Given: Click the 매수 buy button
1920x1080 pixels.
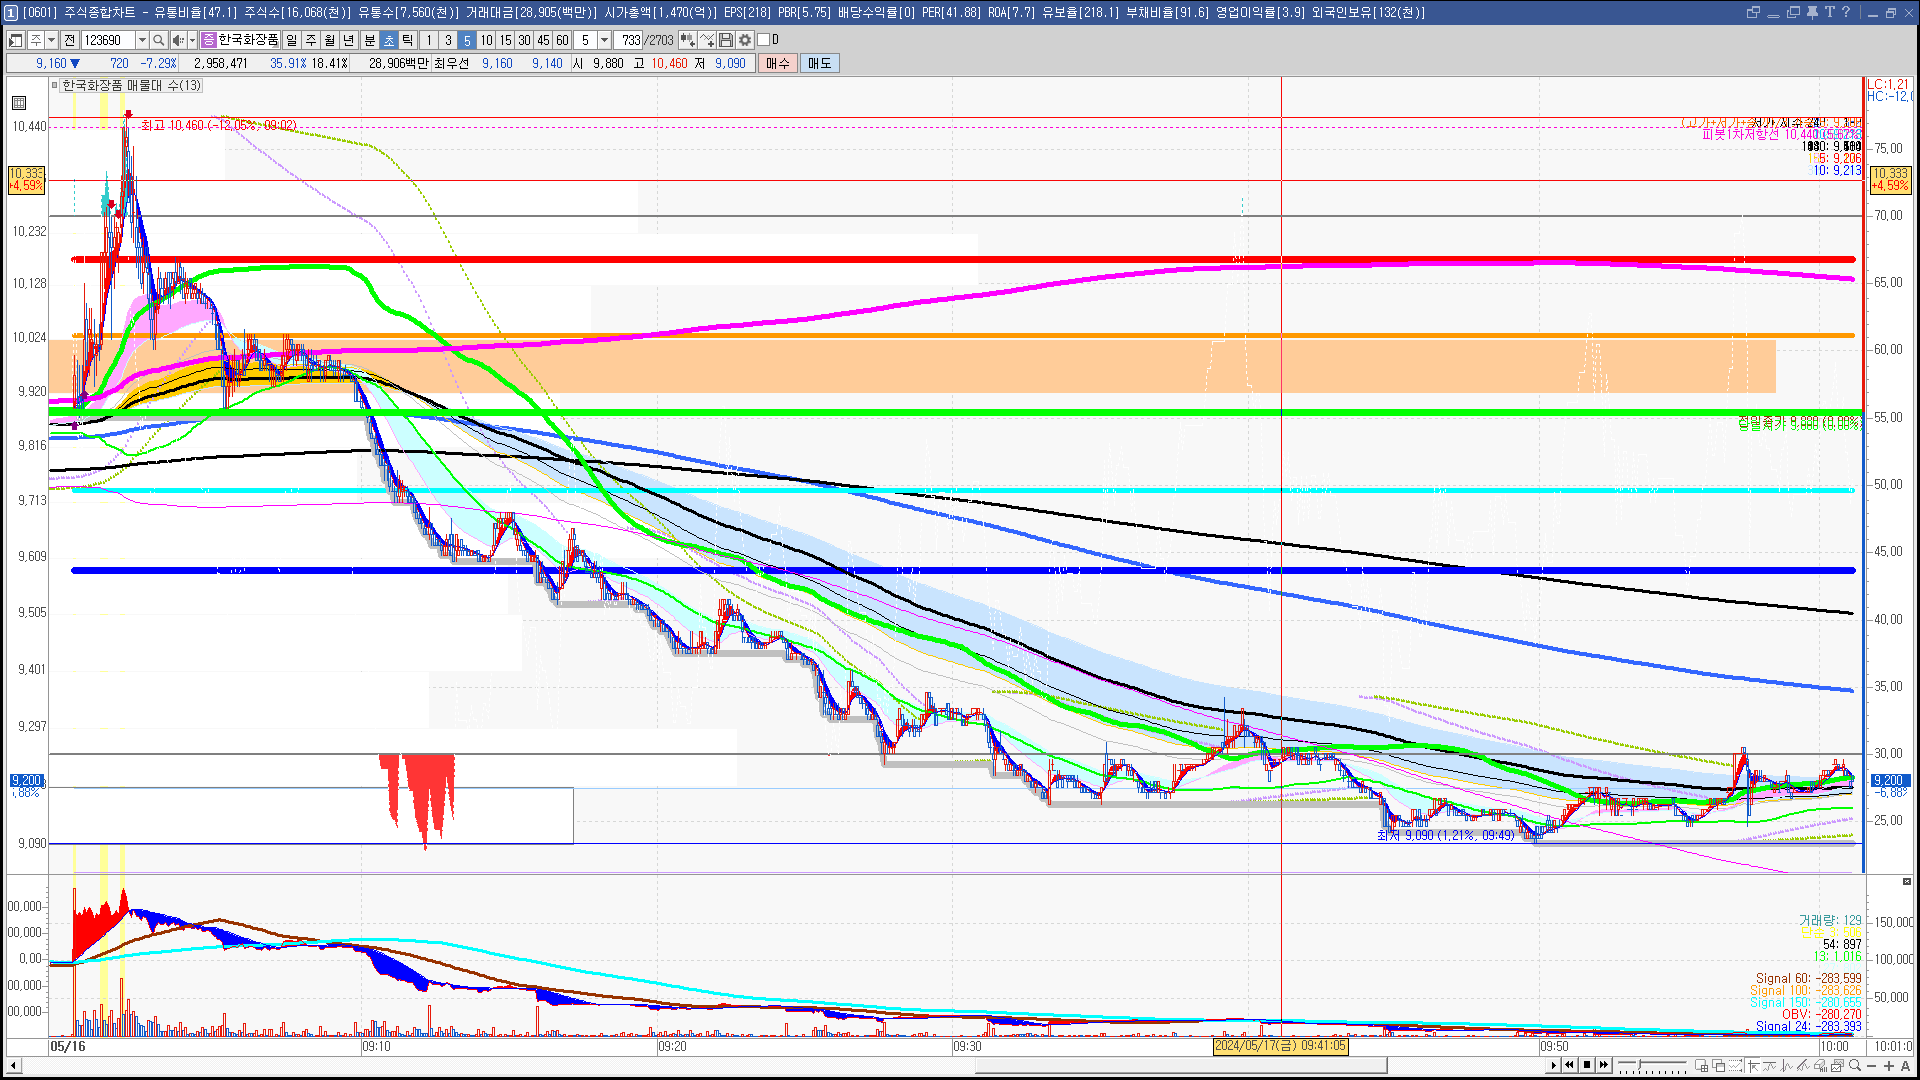Looking at the screenshot, I should point(777,63).
